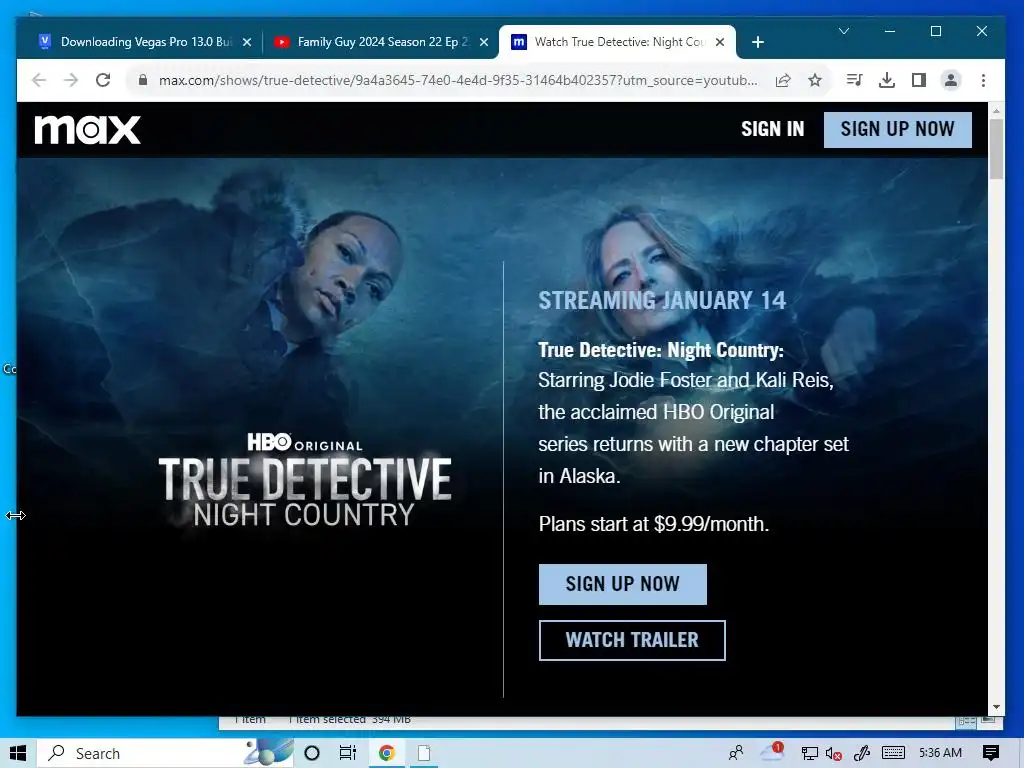The image size is (1024, 768).
Task: Switch to the Family Guy YouTube tab
Action: pos(382,42)
